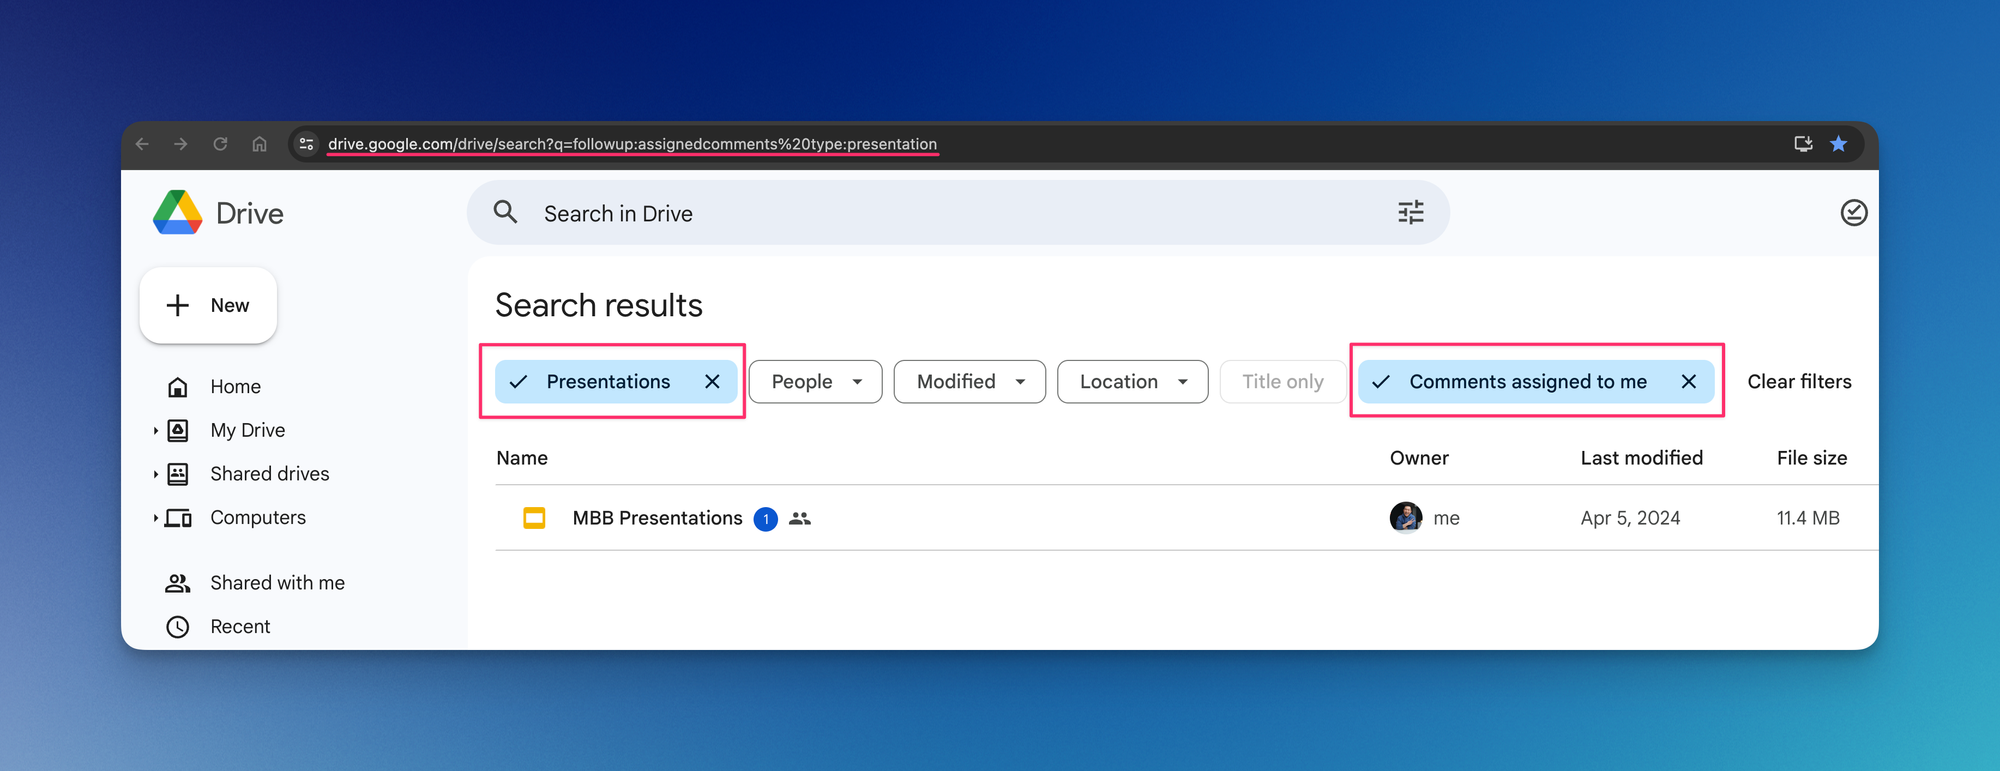2000x771 pixels.
Task: Go to Home in sidebar
Action: pyautogui.click(x=235, y=387)
